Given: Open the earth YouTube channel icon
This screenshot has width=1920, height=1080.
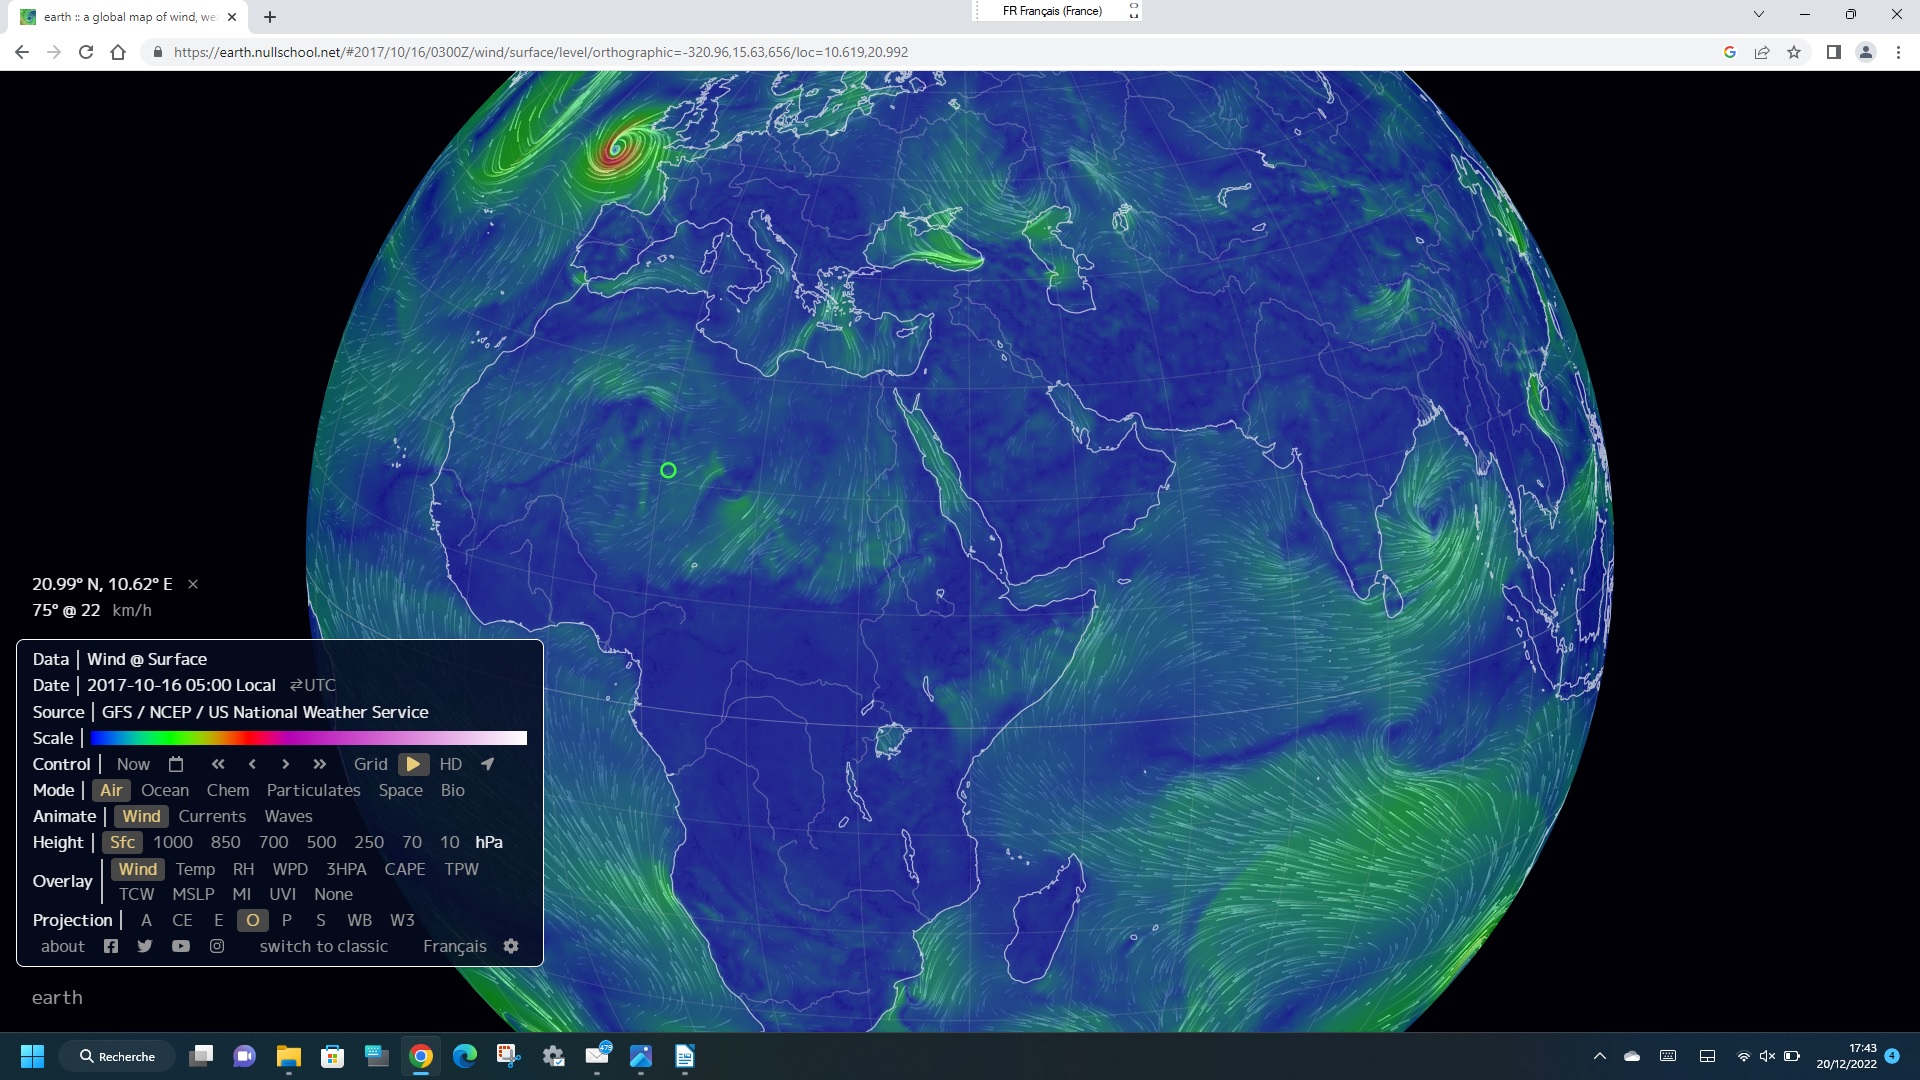Looking at the screenshot, I should 181,946.
